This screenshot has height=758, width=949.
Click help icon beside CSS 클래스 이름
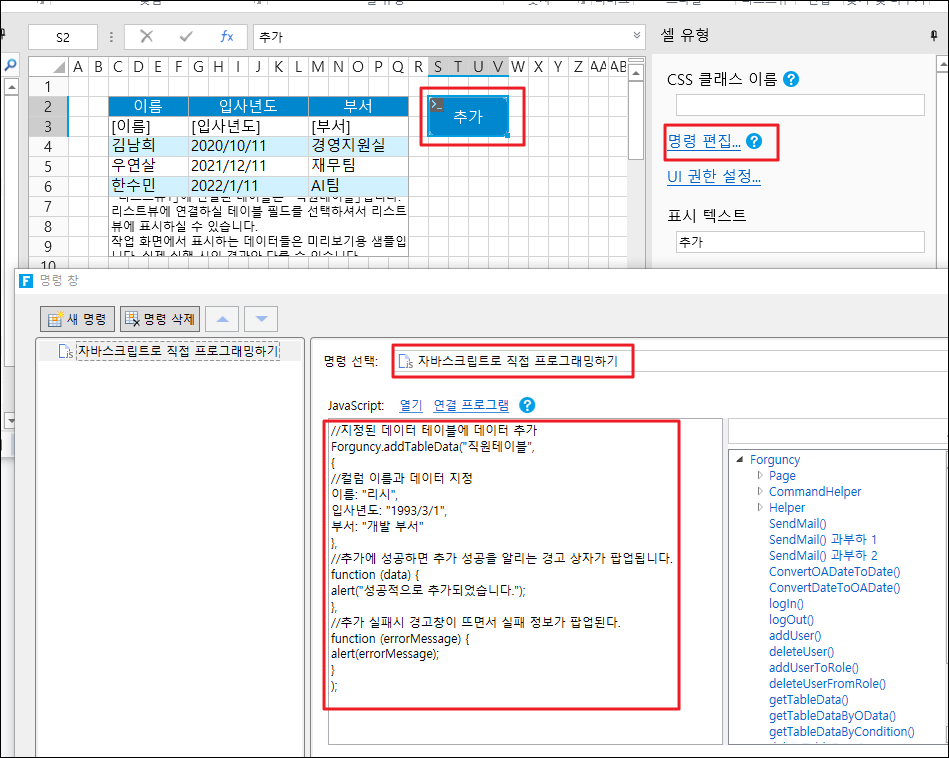(792, 79)
